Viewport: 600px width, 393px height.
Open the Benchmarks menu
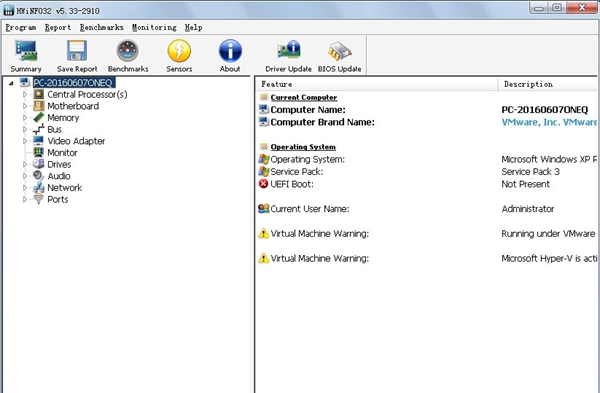(101, 28)
